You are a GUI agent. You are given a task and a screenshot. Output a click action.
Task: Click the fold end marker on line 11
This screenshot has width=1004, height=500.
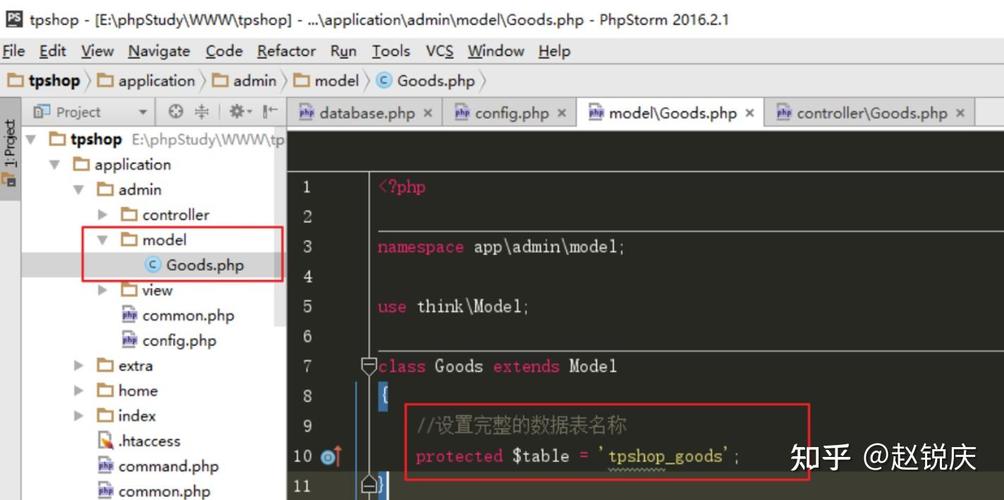click(x=369, y=485)
